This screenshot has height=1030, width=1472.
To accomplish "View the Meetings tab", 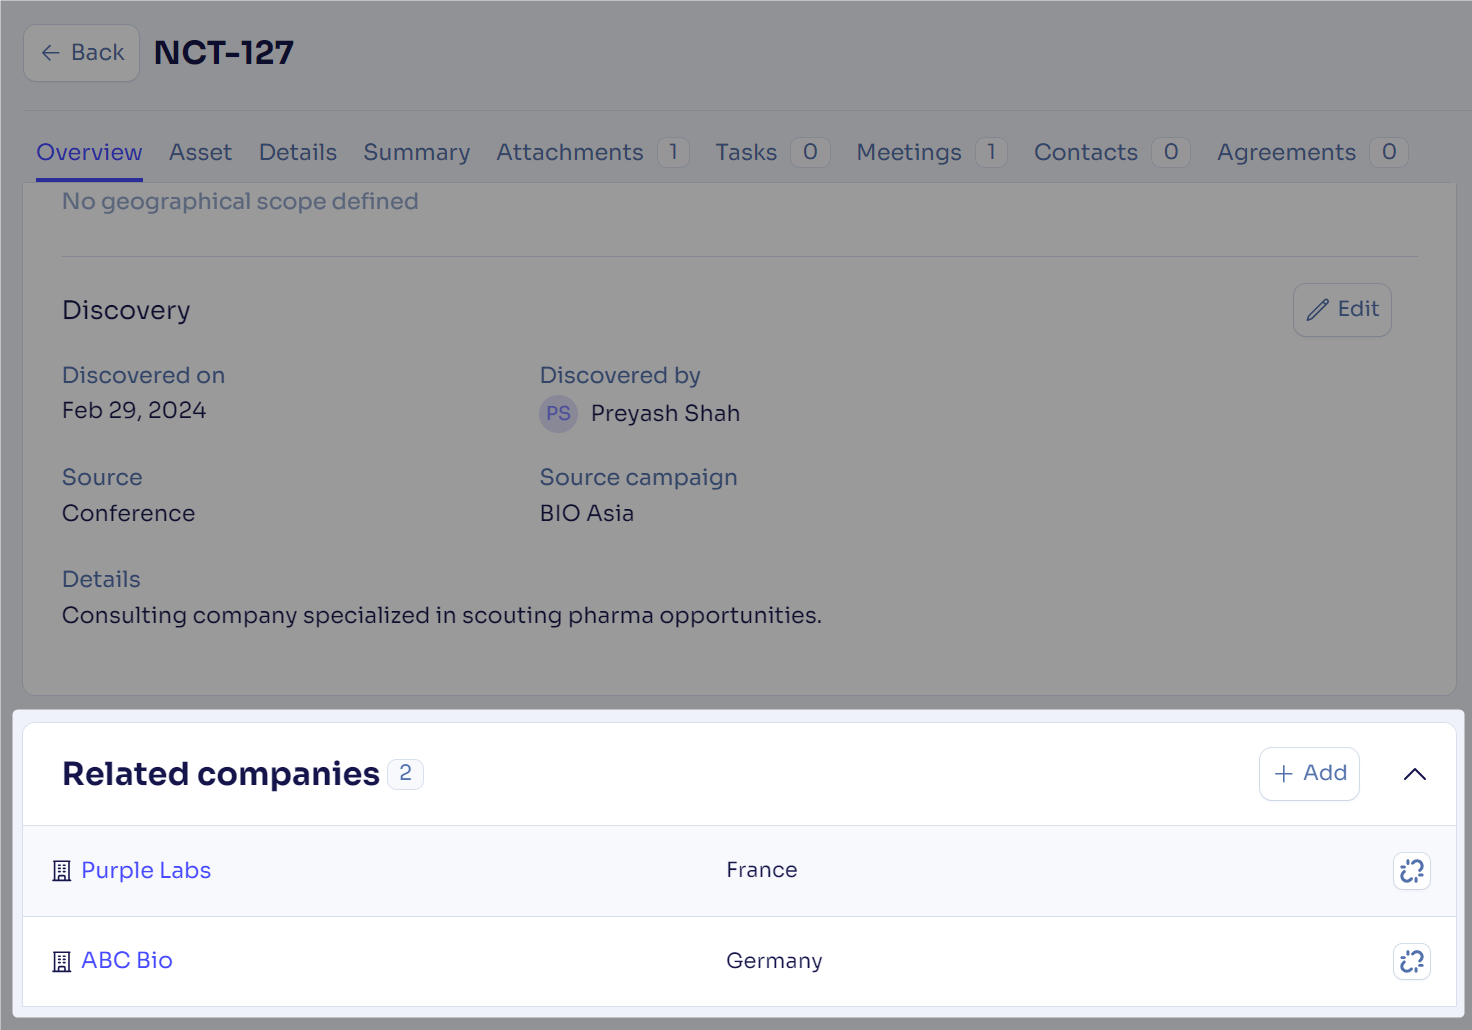I will [908, 153].
